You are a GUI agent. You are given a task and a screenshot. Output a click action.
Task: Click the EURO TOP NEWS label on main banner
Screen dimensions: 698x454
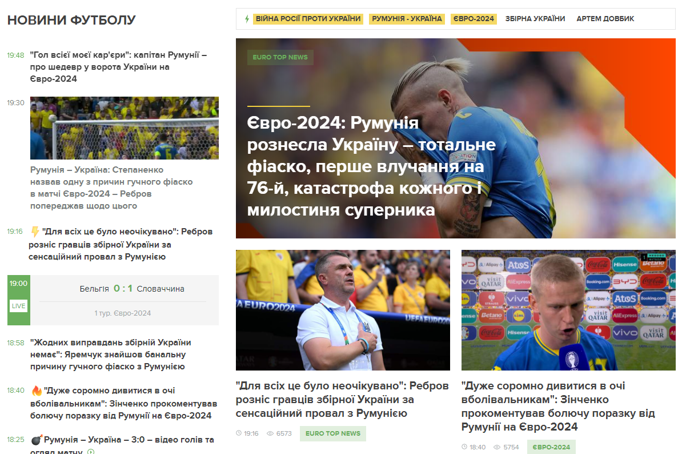[280, 57]
